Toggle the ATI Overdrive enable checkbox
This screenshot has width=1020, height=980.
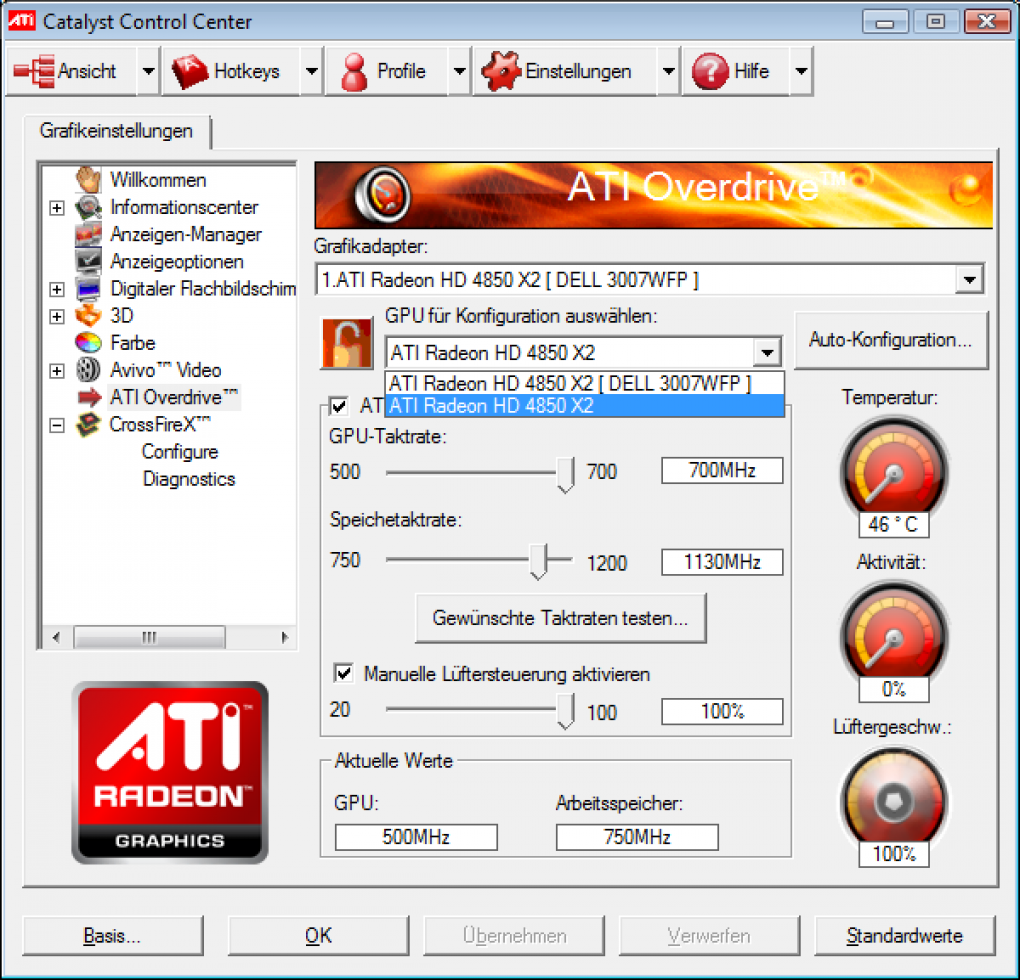339,406
